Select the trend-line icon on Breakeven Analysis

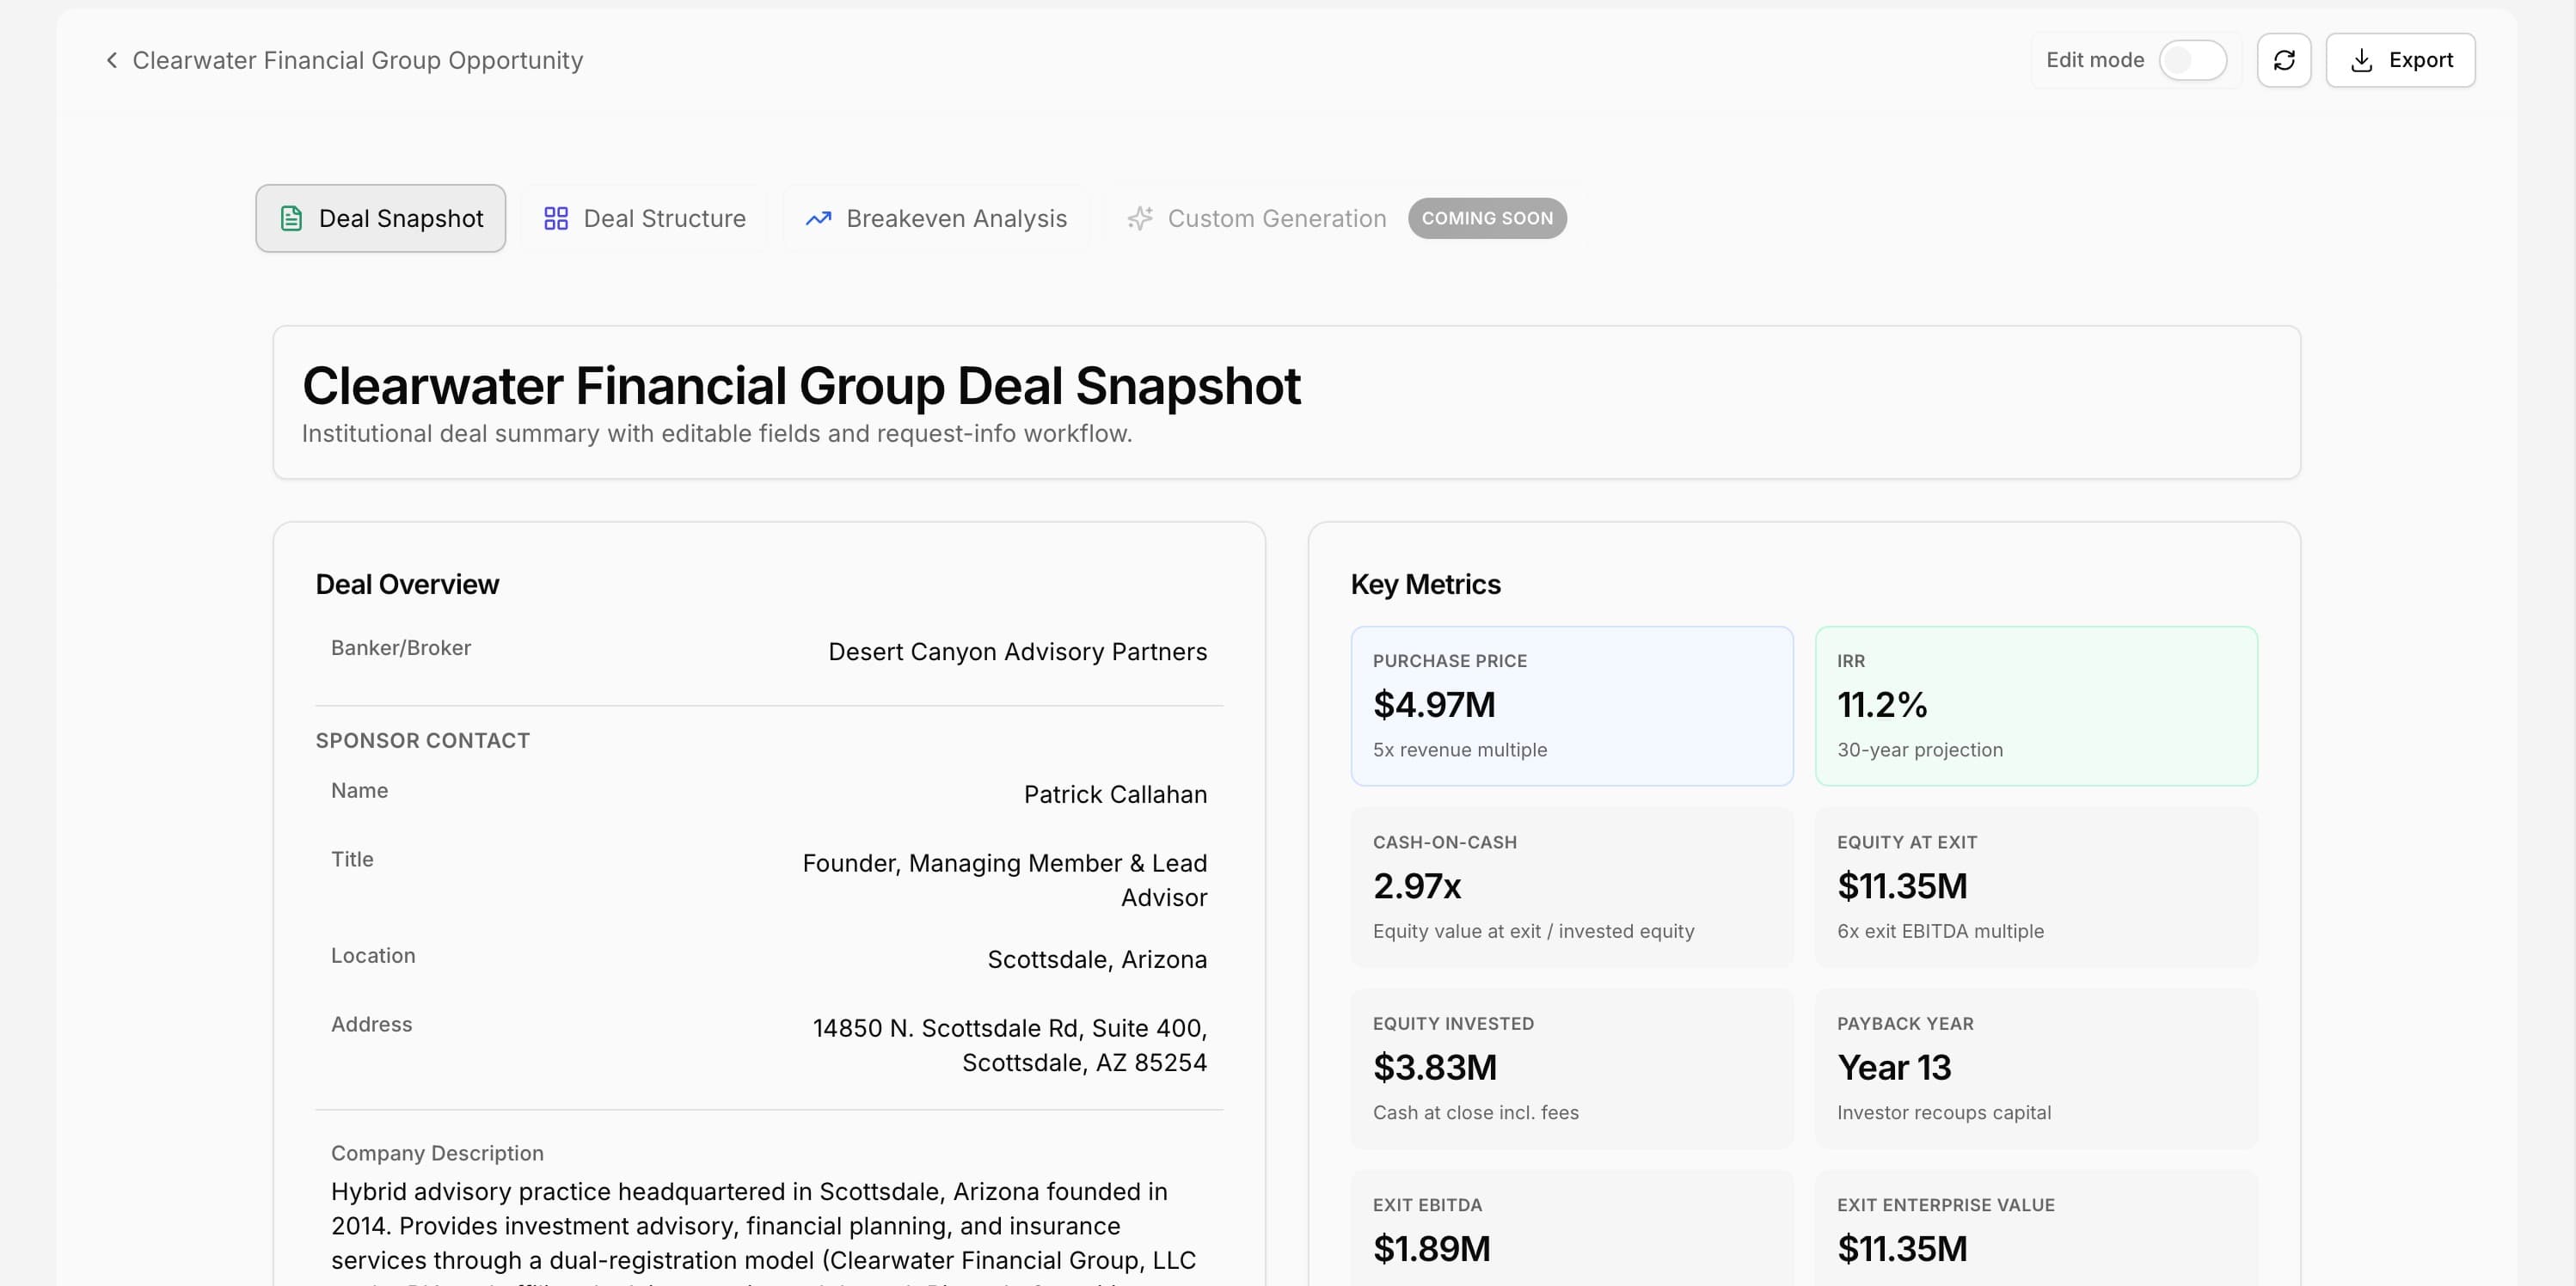(818, 218)
